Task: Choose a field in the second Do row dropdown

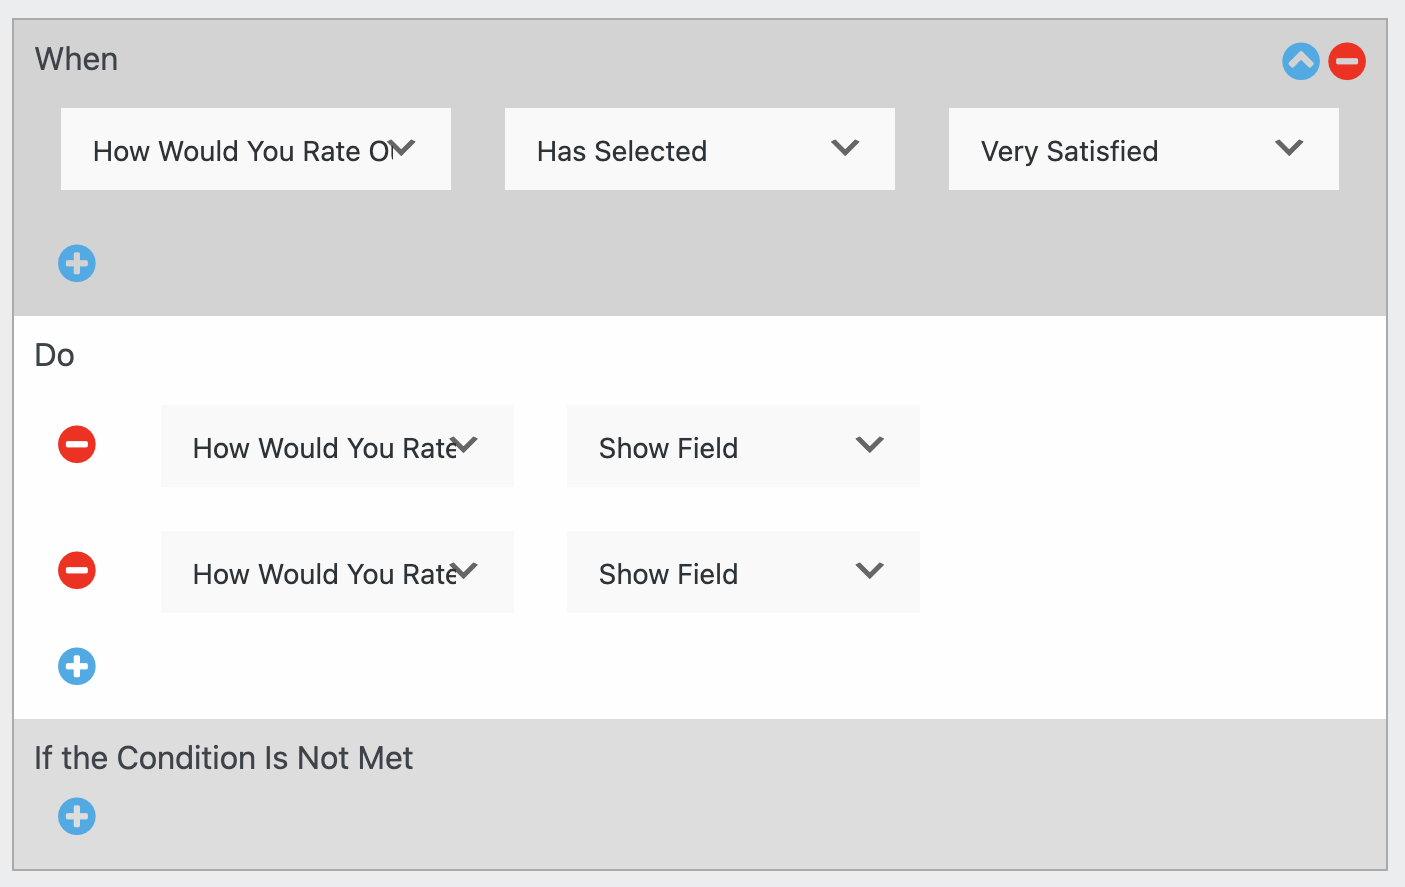Action: pos(337,572)
